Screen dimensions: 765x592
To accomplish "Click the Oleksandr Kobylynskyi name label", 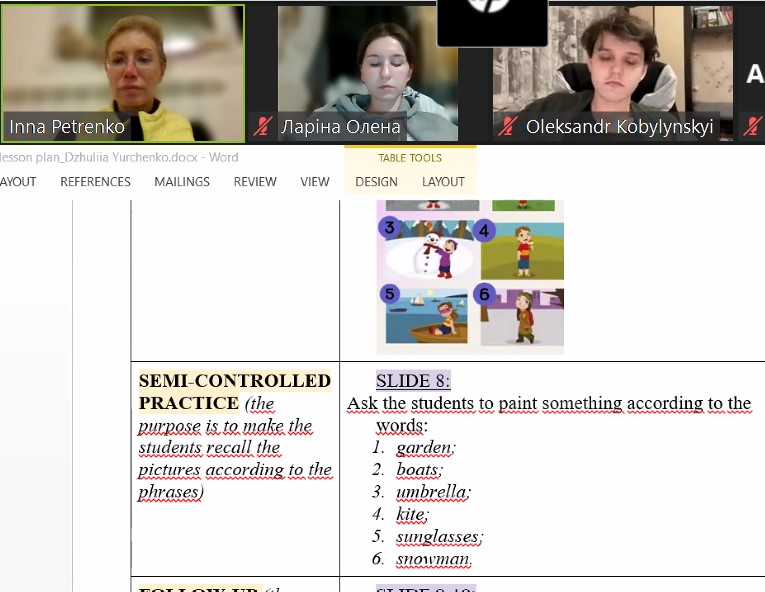I will pos(620,127).
